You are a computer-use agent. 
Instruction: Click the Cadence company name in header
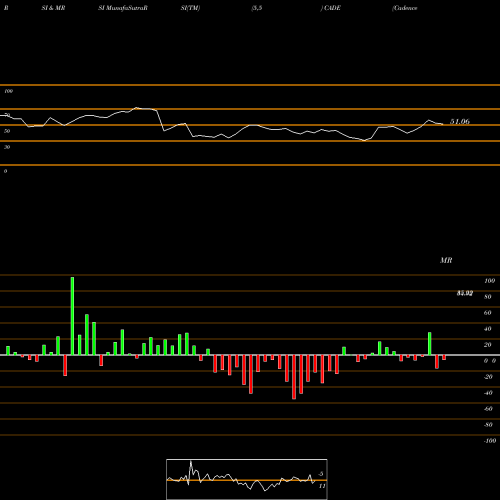[x=405, y=8]
